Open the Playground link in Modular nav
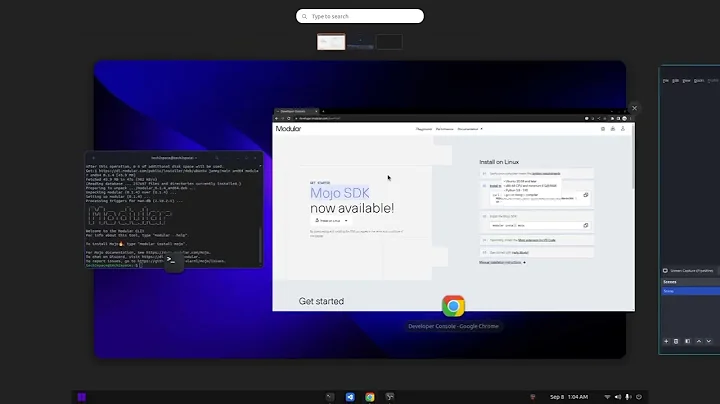The height and width of the screenshot is (404, 720). (x=424, y=129)
